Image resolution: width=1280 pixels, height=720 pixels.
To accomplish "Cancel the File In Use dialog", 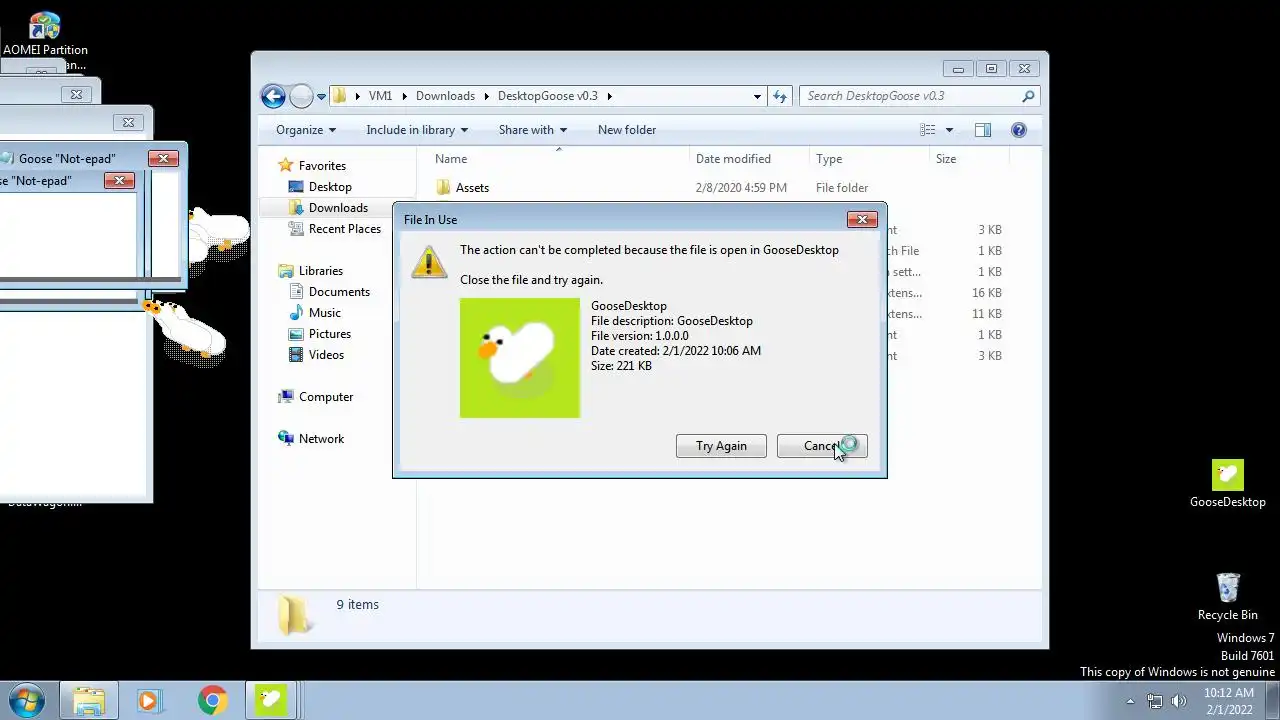I will point(822,446).
